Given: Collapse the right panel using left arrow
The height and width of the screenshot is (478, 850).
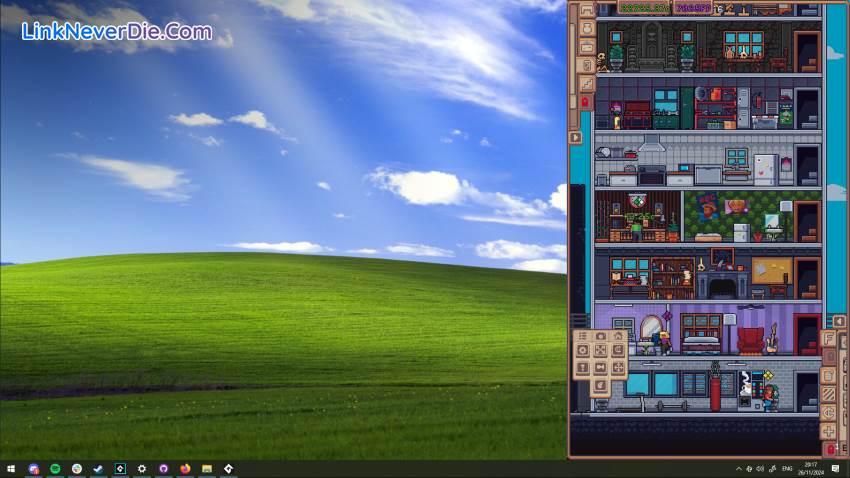Looking at the screenshot, I should click(x=840, y=321).
